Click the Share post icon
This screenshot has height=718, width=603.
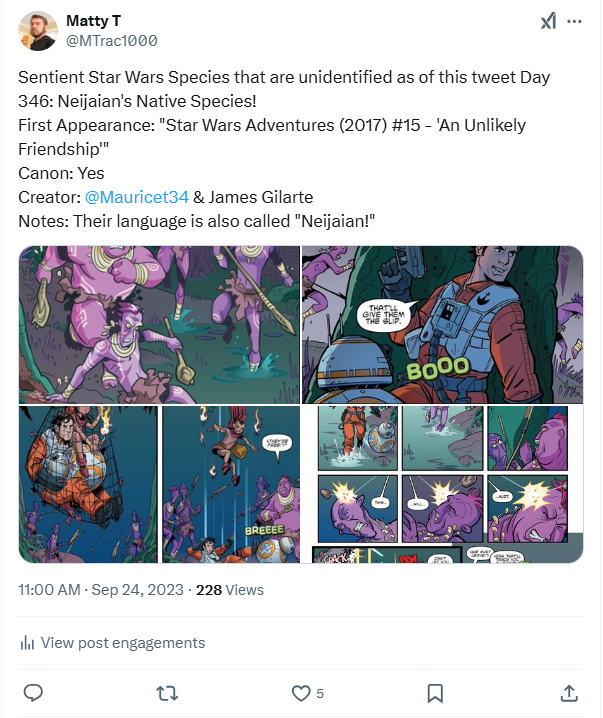pos(568,692)
